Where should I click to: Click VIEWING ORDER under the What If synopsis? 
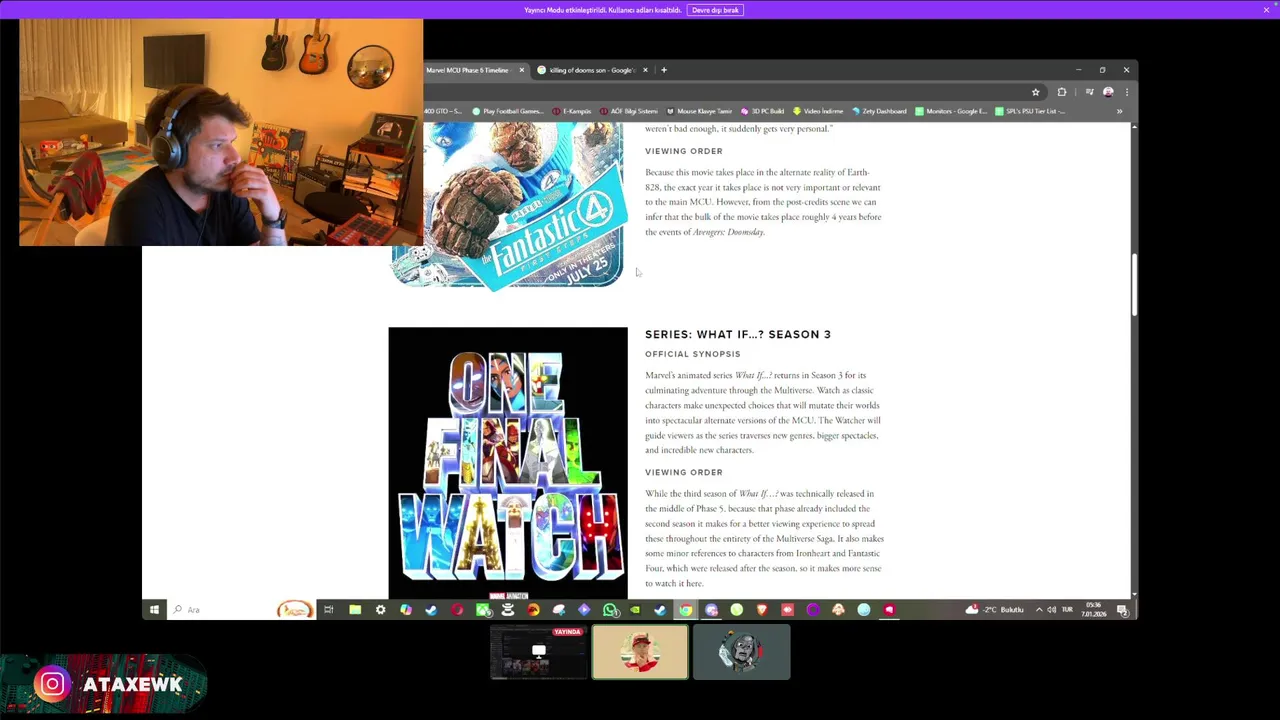684,472
